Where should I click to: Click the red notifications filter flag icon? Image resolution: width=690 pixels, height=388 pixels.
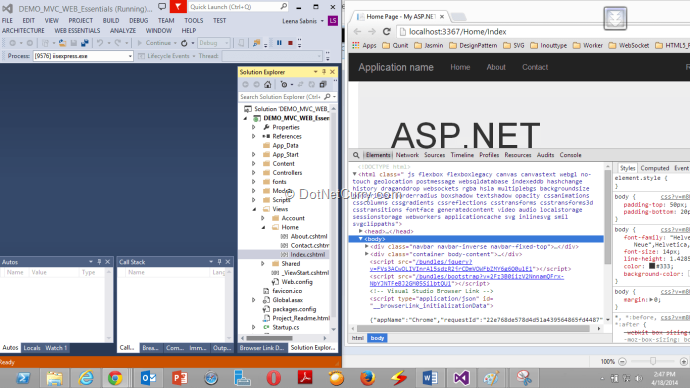(178, 7)
